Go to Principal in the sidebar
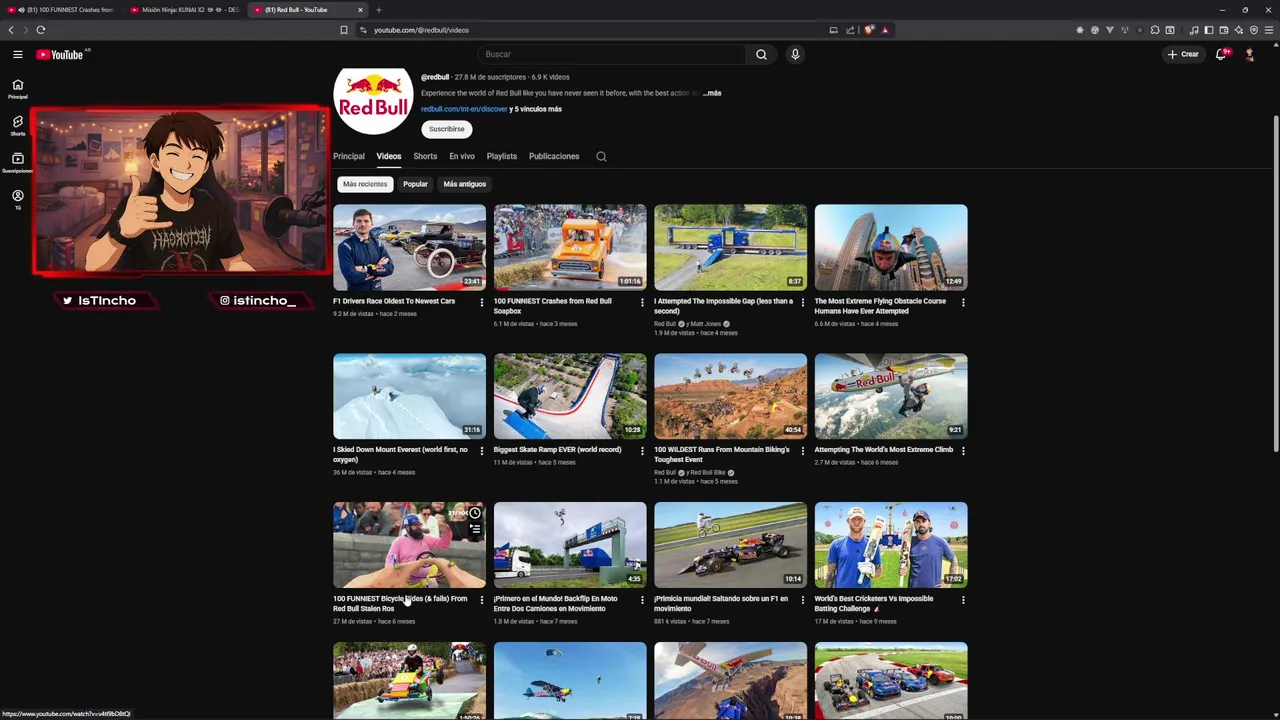The height and width of the screenshot is (720, 1280). point(17,89)
